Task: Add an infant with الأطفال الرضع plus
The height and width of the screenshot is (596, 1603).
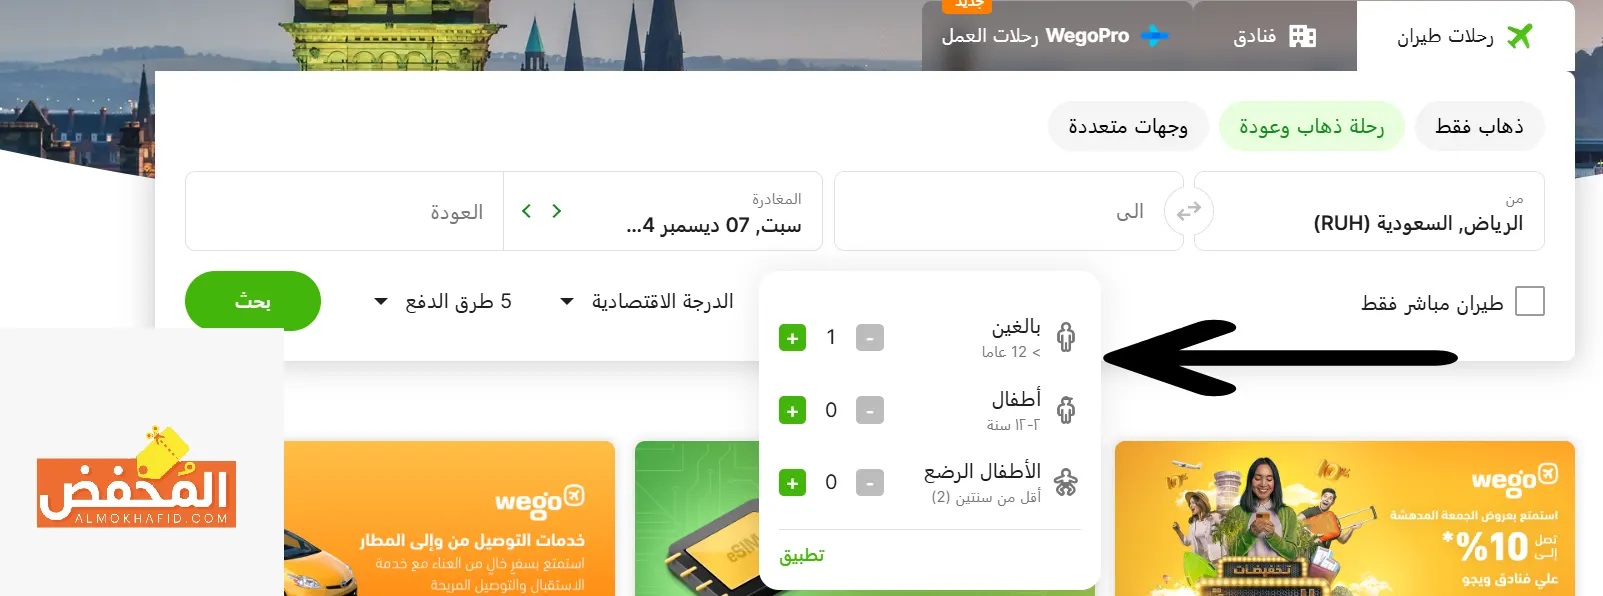Action: [792, 482]
